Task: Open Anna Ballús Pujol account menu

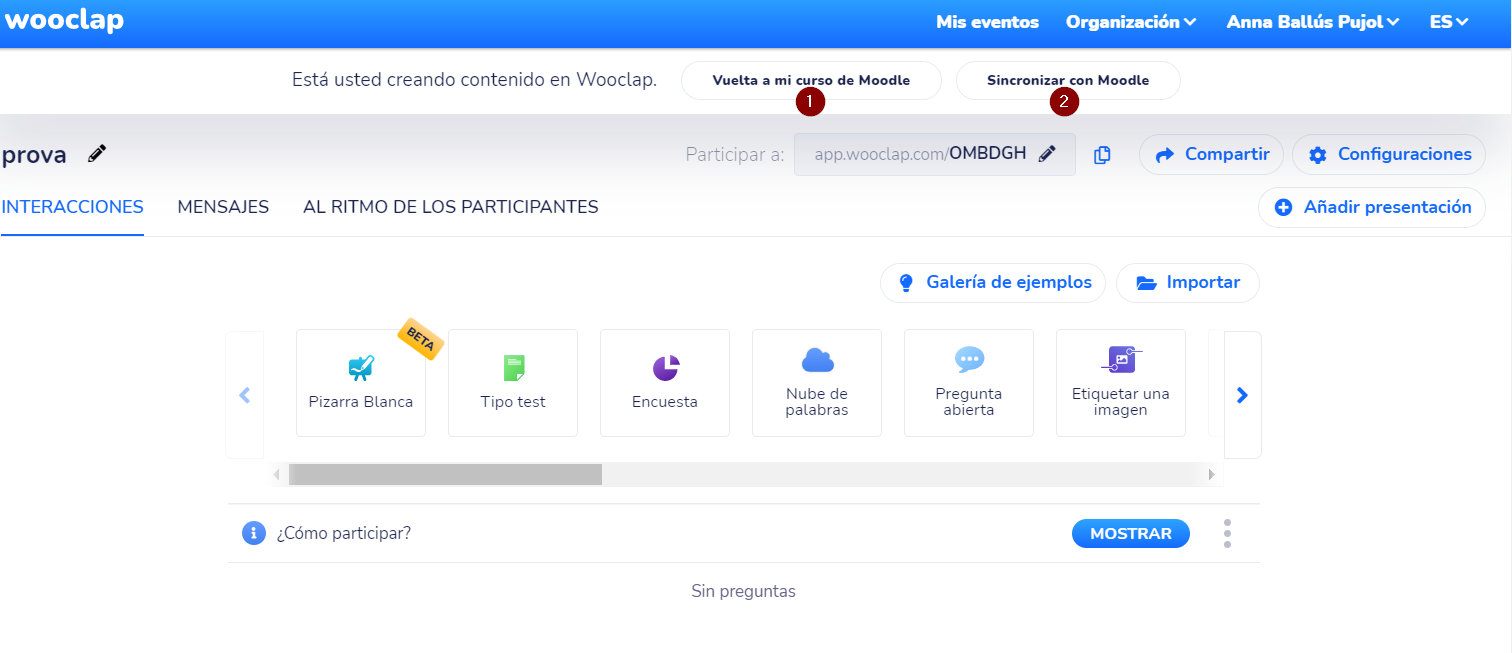Action: (x=1313, y=22)
